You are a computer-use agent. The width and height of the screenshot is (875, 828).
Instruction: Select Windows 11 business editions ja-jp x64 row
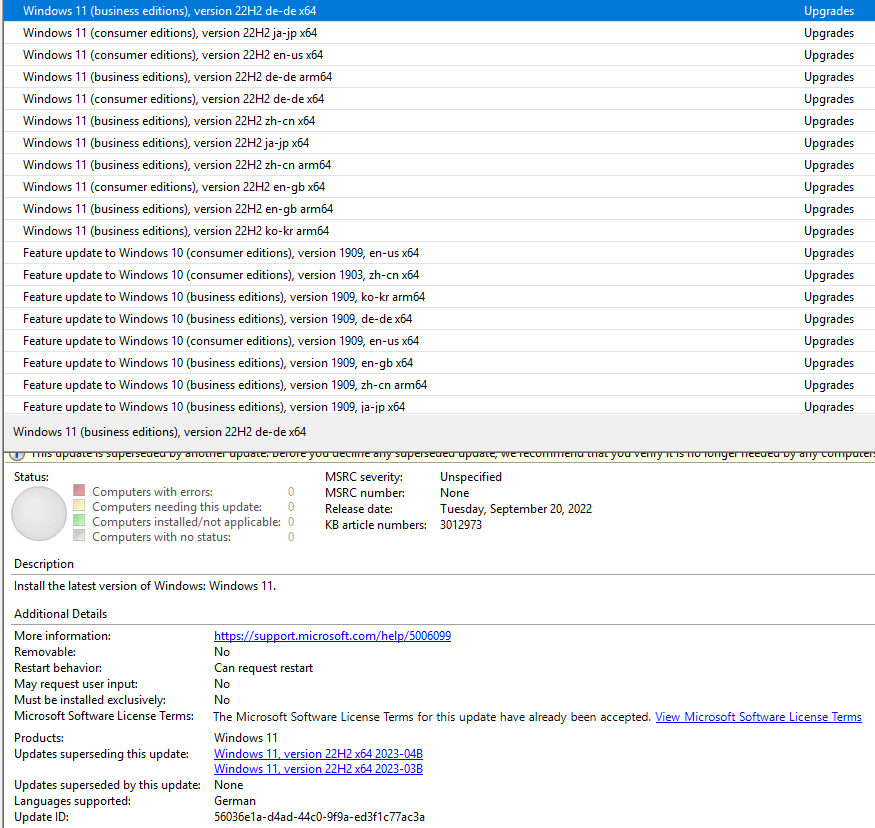(439, 143)
